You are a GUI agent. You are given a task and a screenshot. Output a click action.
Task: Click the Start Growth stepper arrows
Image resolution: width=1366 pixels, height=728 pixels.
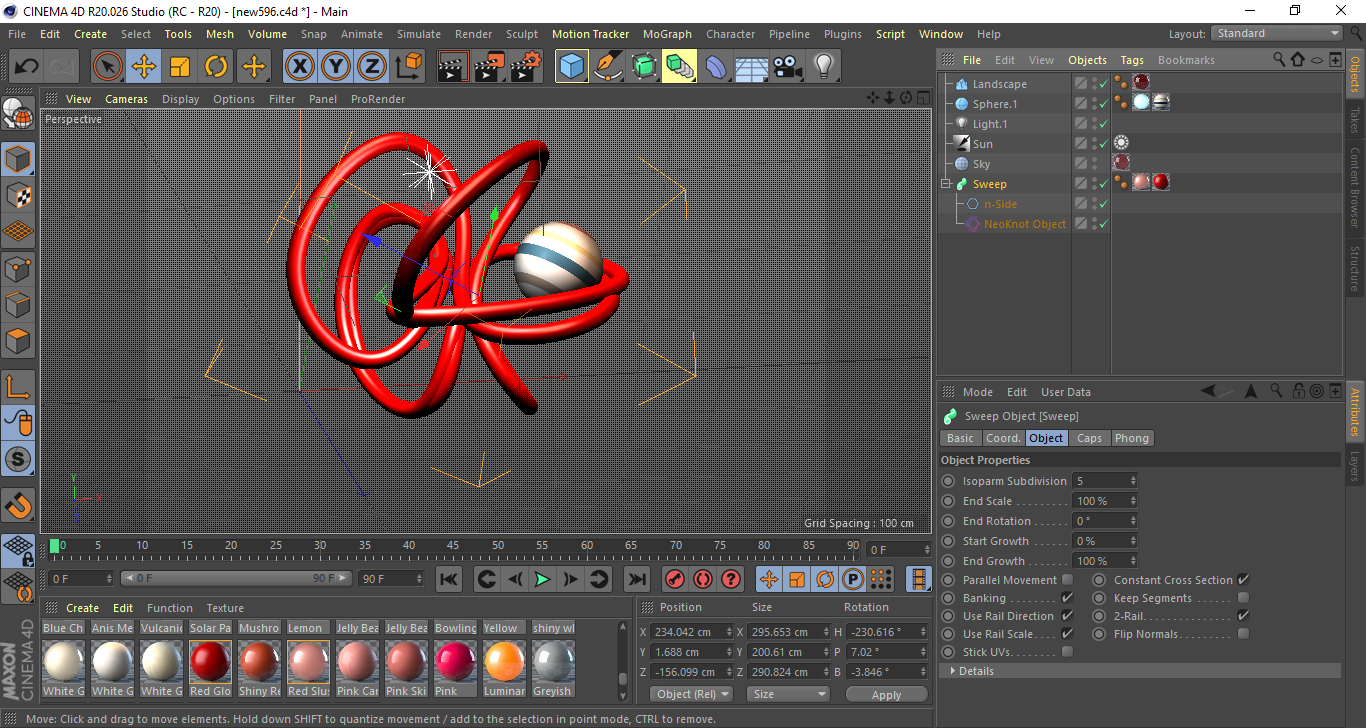tap(1133, 541)
